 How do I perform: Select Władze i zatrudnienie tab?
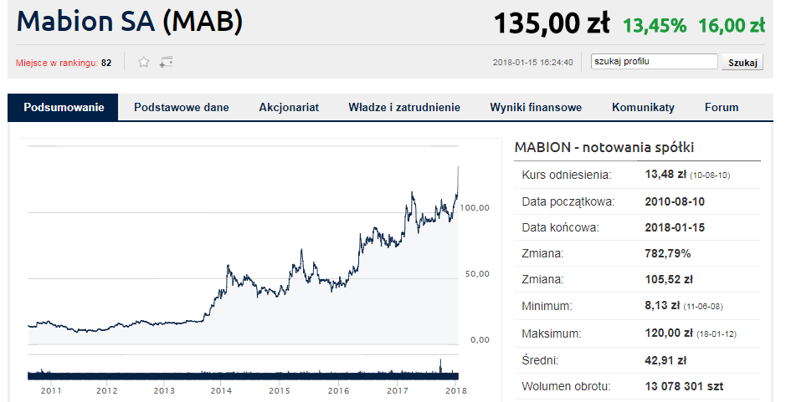(x=404, y=107)
